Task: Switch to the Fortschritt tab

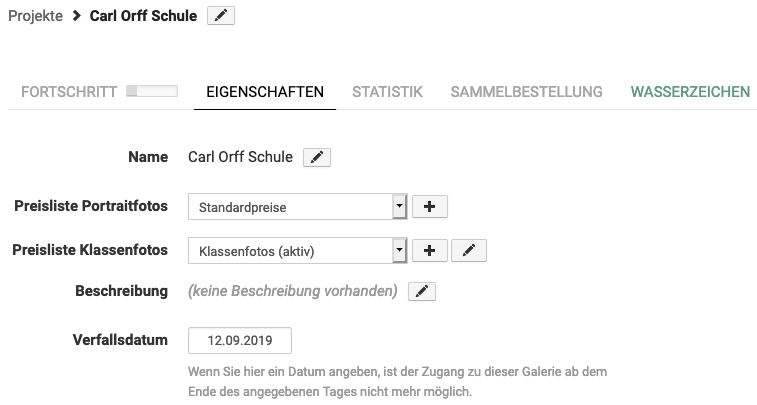Action: tap(69, 92)
